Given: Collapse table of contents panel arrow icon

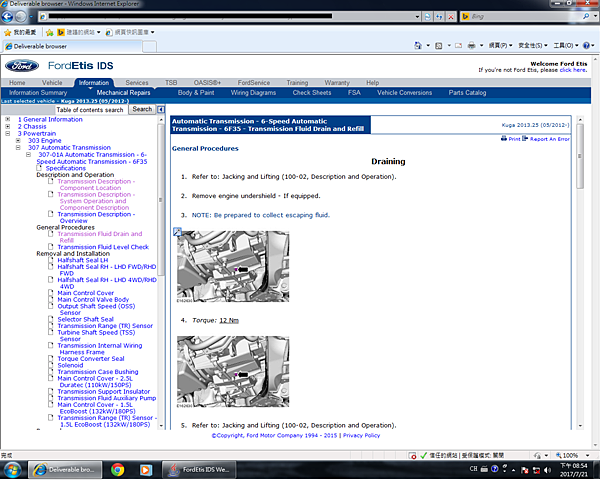Looking at the screenshot, I should (x=161, y=109).
